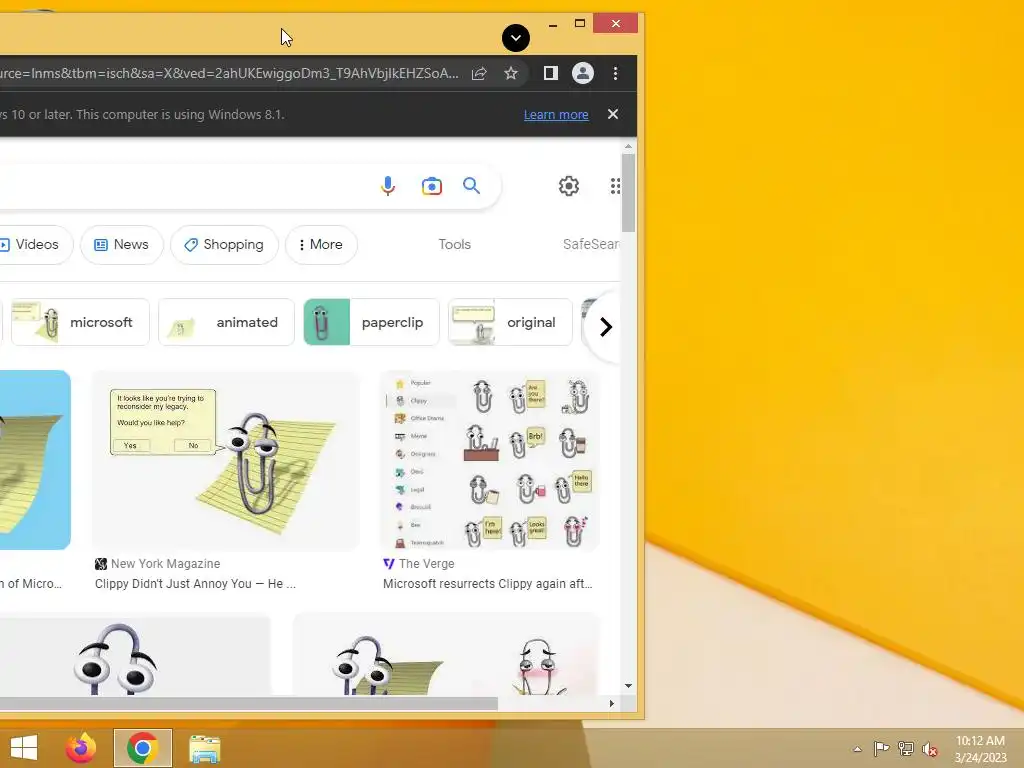
Task: Select the paperclip suggestion chip
Action: (371, 322)
